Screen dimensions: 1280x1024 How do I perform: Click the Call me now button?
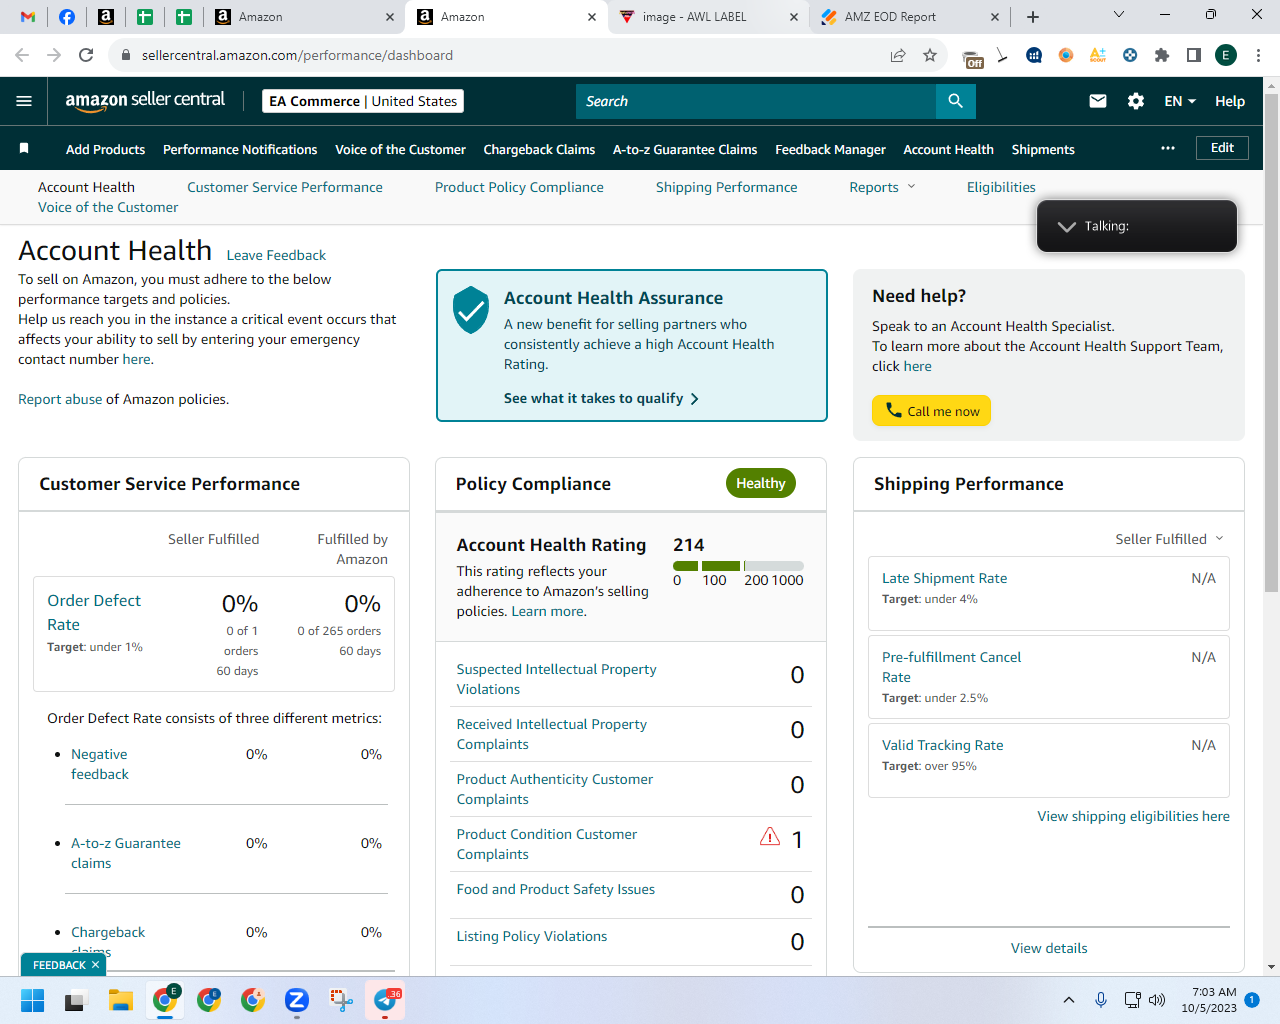point(931,411)
